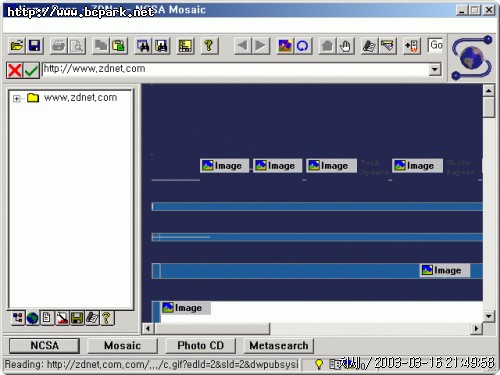This screenshot has width=500, height=375.
Task: Click the horizontal scrollbar left arrow
Action: (x=148, y=329)
